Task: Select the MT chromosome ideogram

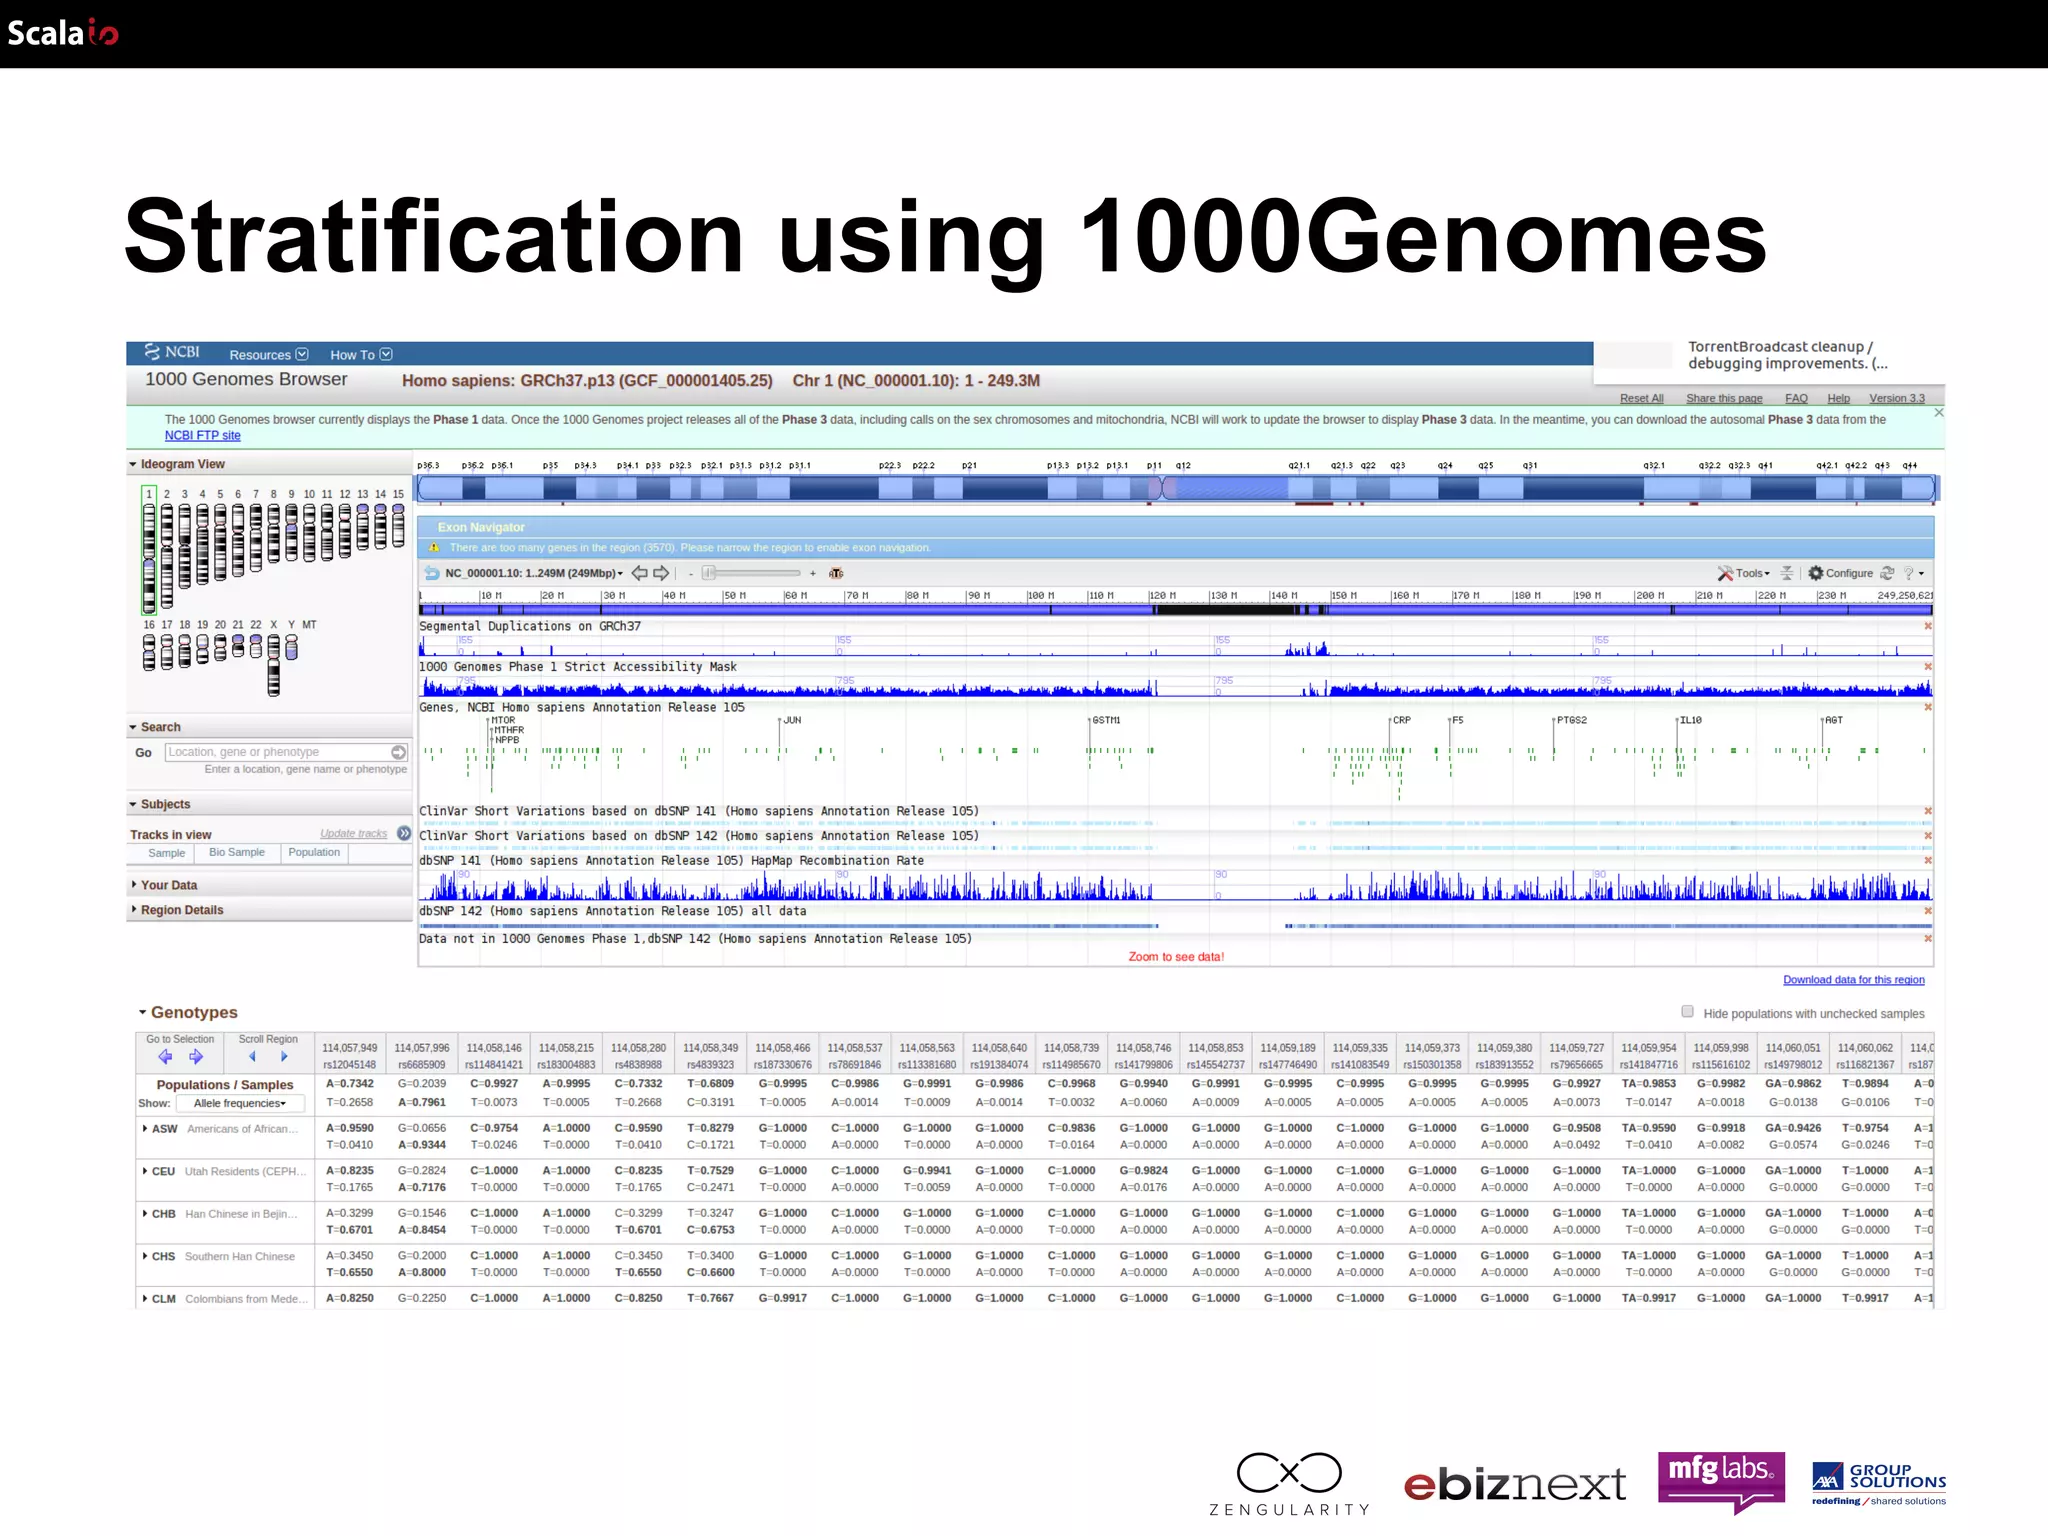Action: pos(309,625)
